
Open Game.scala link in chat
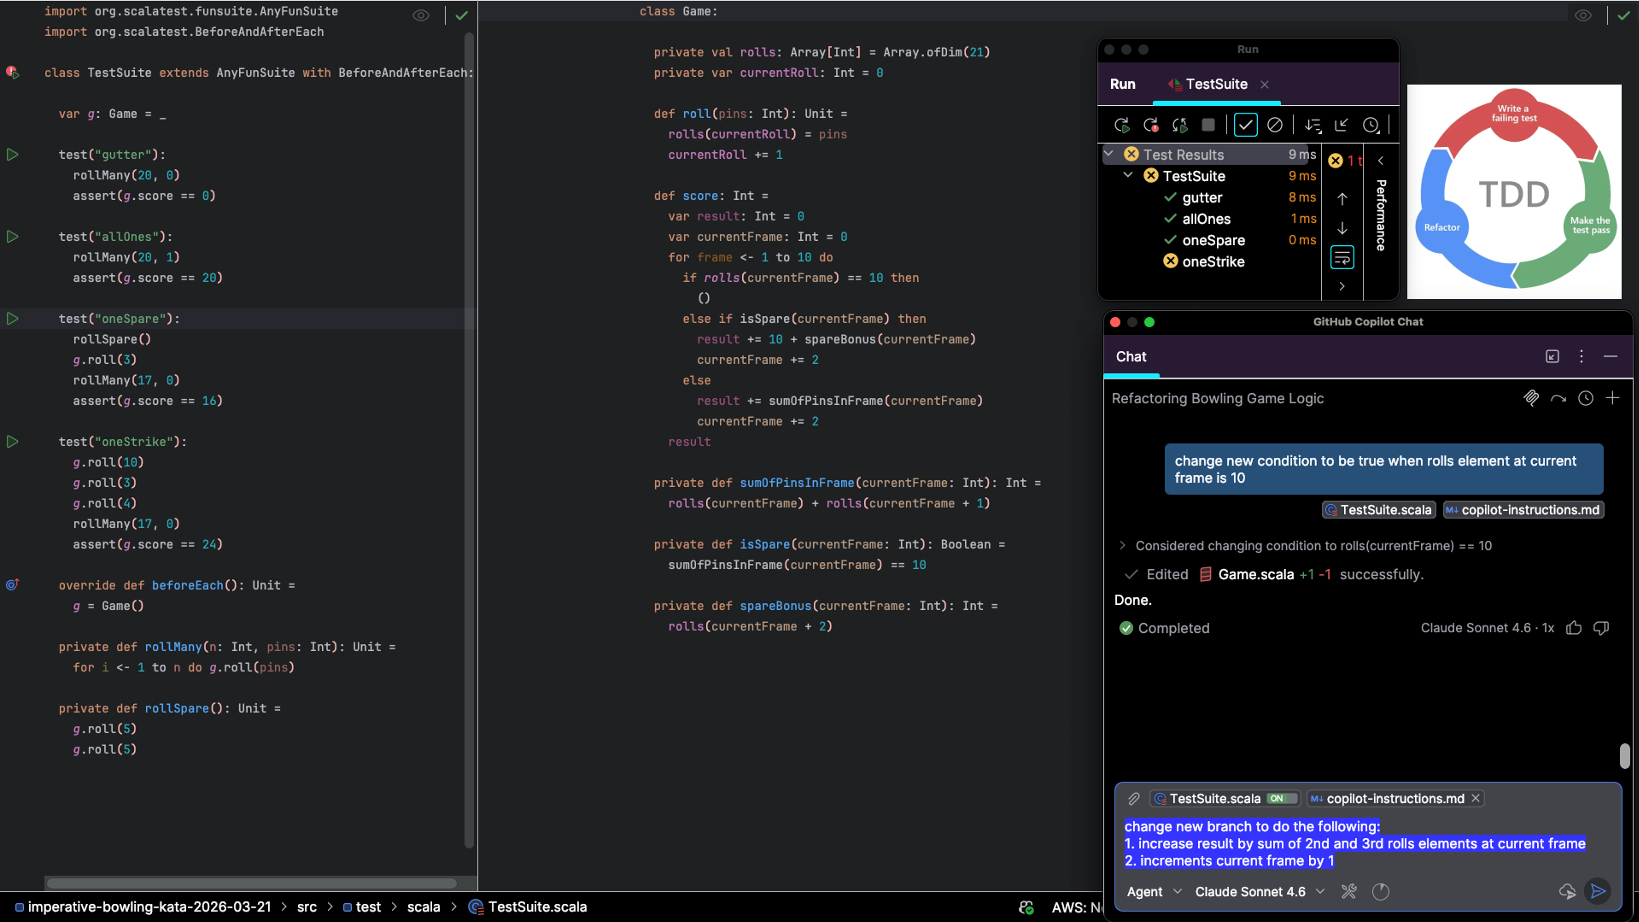click(x=1255, y=574)
